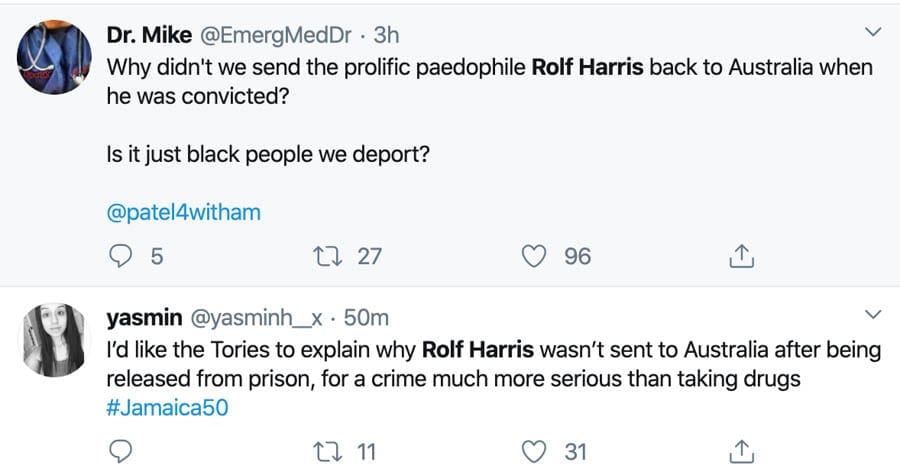Open yasmin's profile name

[x=144, y=318]
